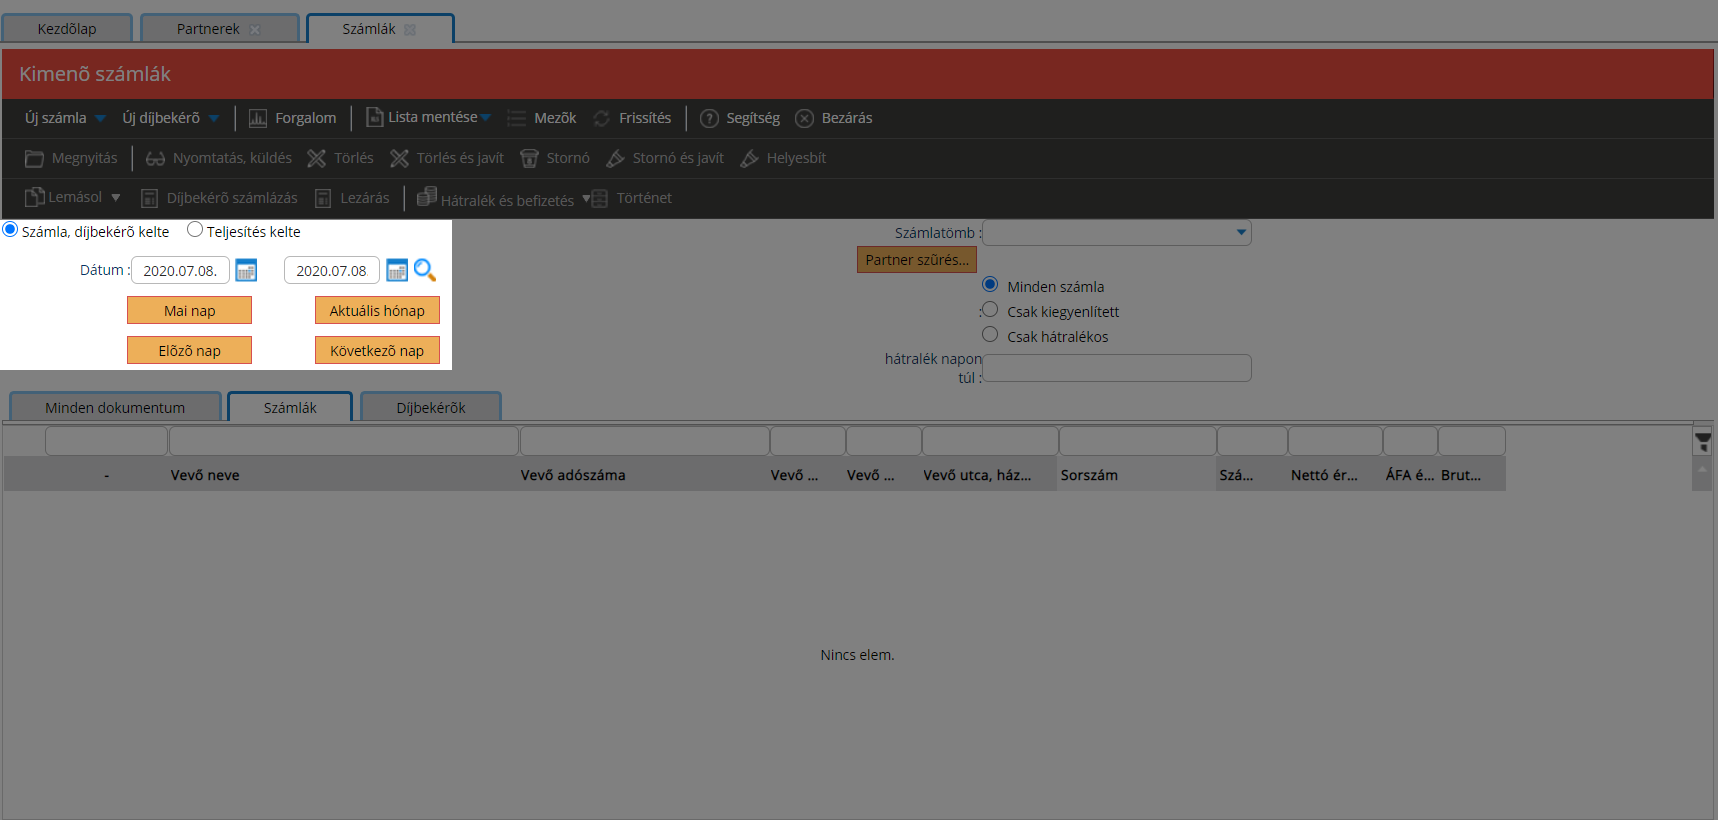
Task: Click the Mezők list icon
Action: [x=516, y=118]
